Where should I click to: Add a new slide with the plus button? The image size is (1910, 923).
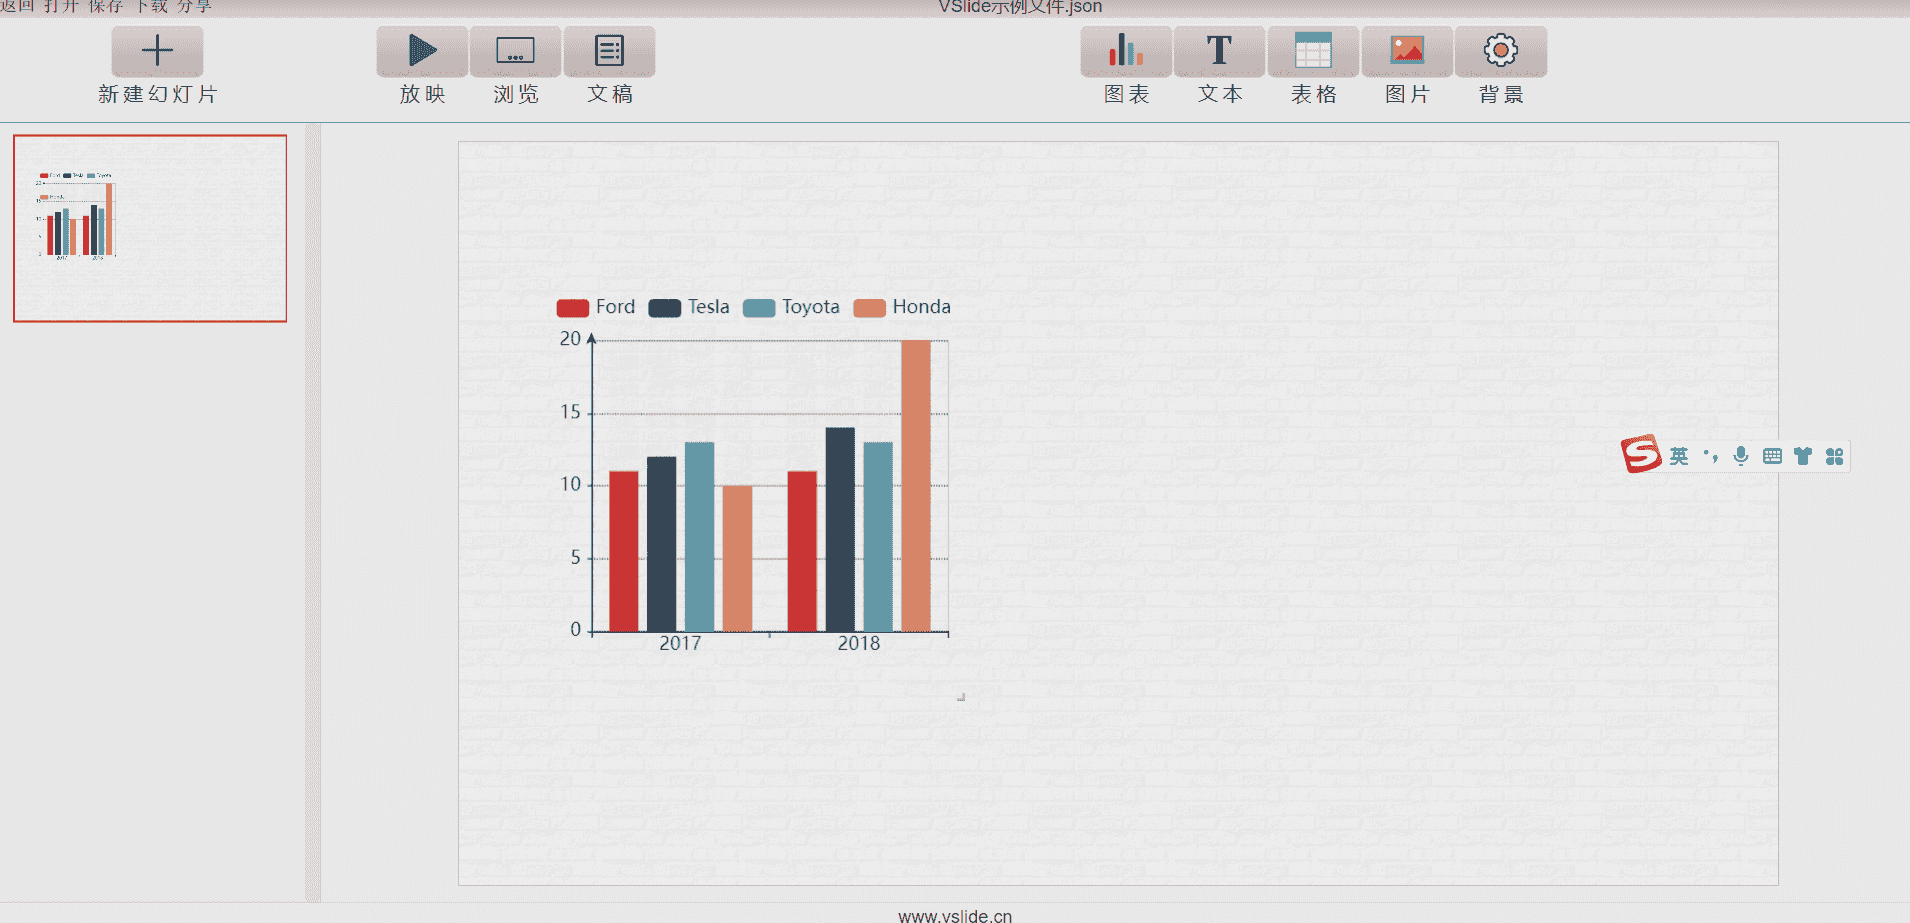[157, 51]
